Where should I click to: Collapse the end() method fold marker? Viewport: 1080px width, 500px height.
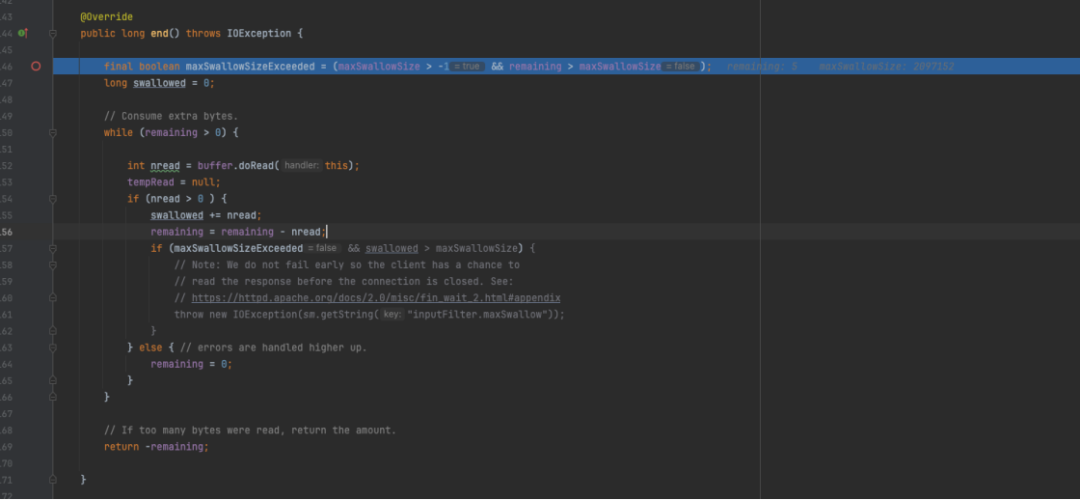[52, 33]
